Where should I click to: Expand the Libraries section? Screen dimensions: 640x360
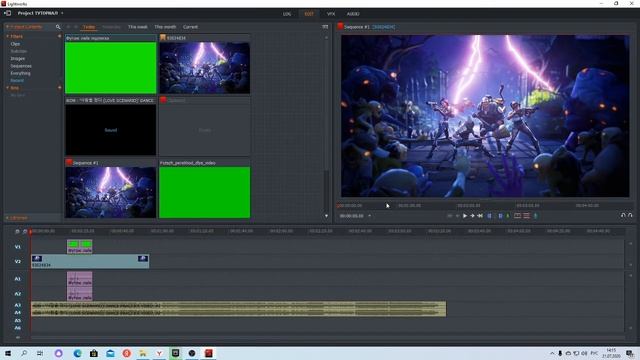click(x=7, y=218)
